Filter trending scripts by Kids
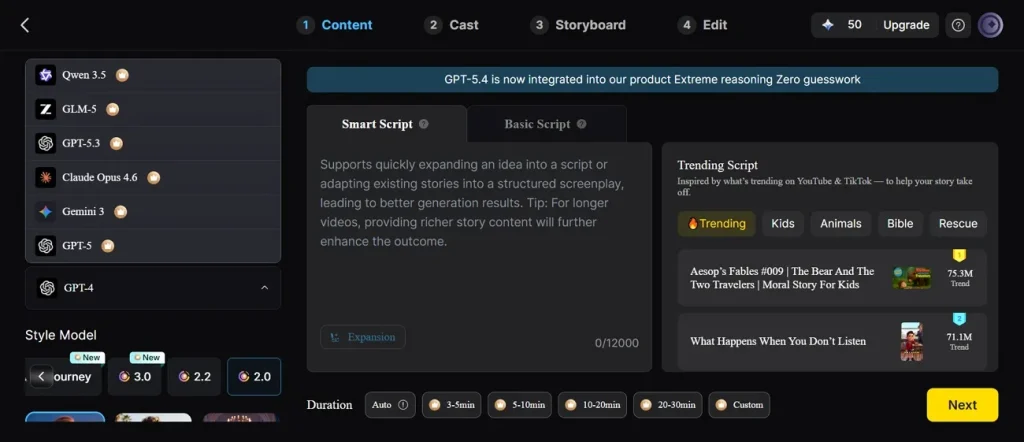The width and height of the screenshot is (1024, 442). click(782, 223)
